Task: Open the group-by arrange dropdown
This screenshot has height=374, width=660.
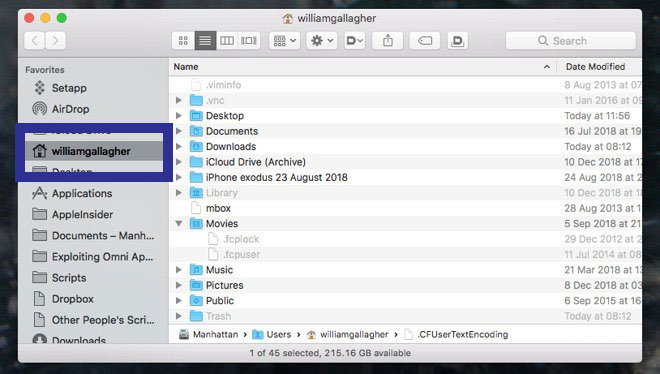Action: [285, 41]
